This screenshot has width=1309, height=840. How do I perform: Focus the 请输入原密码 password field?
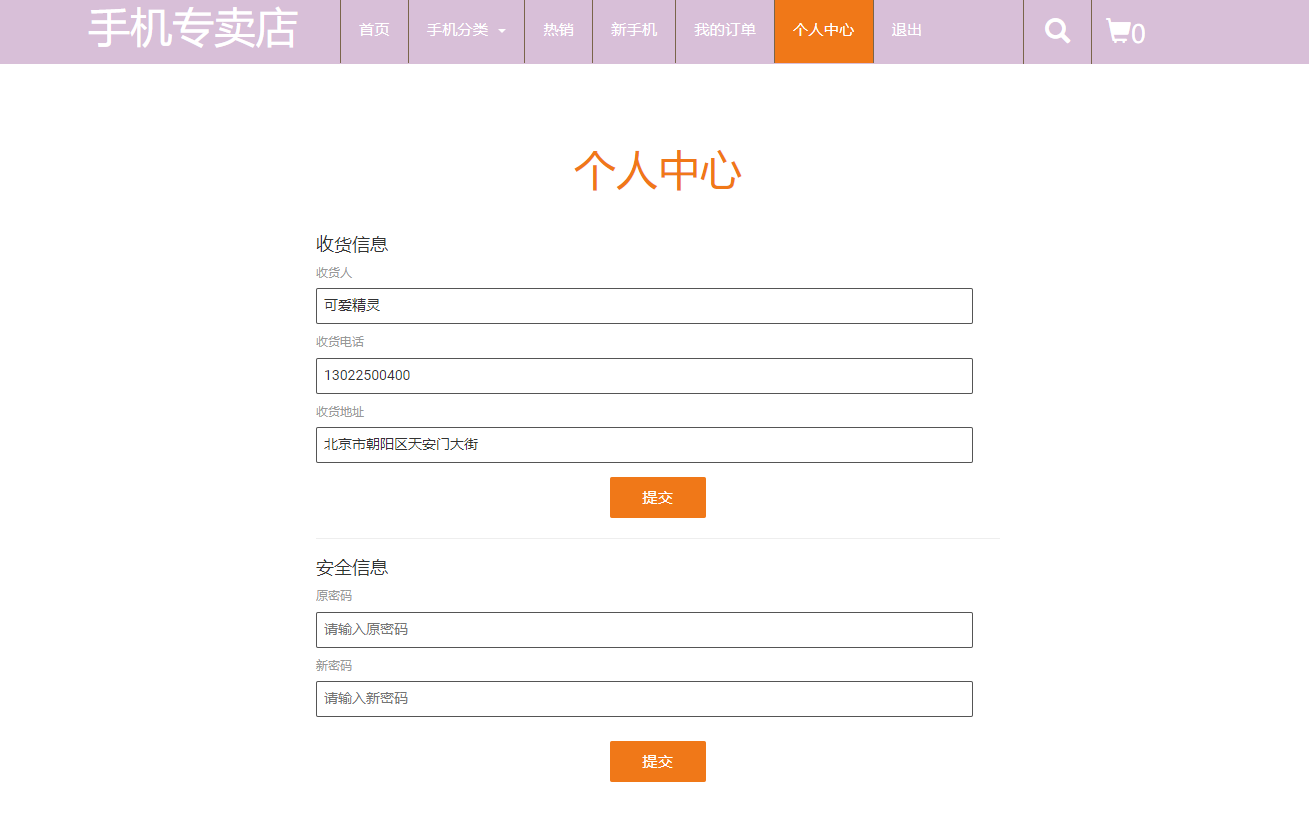coord(643,630)
